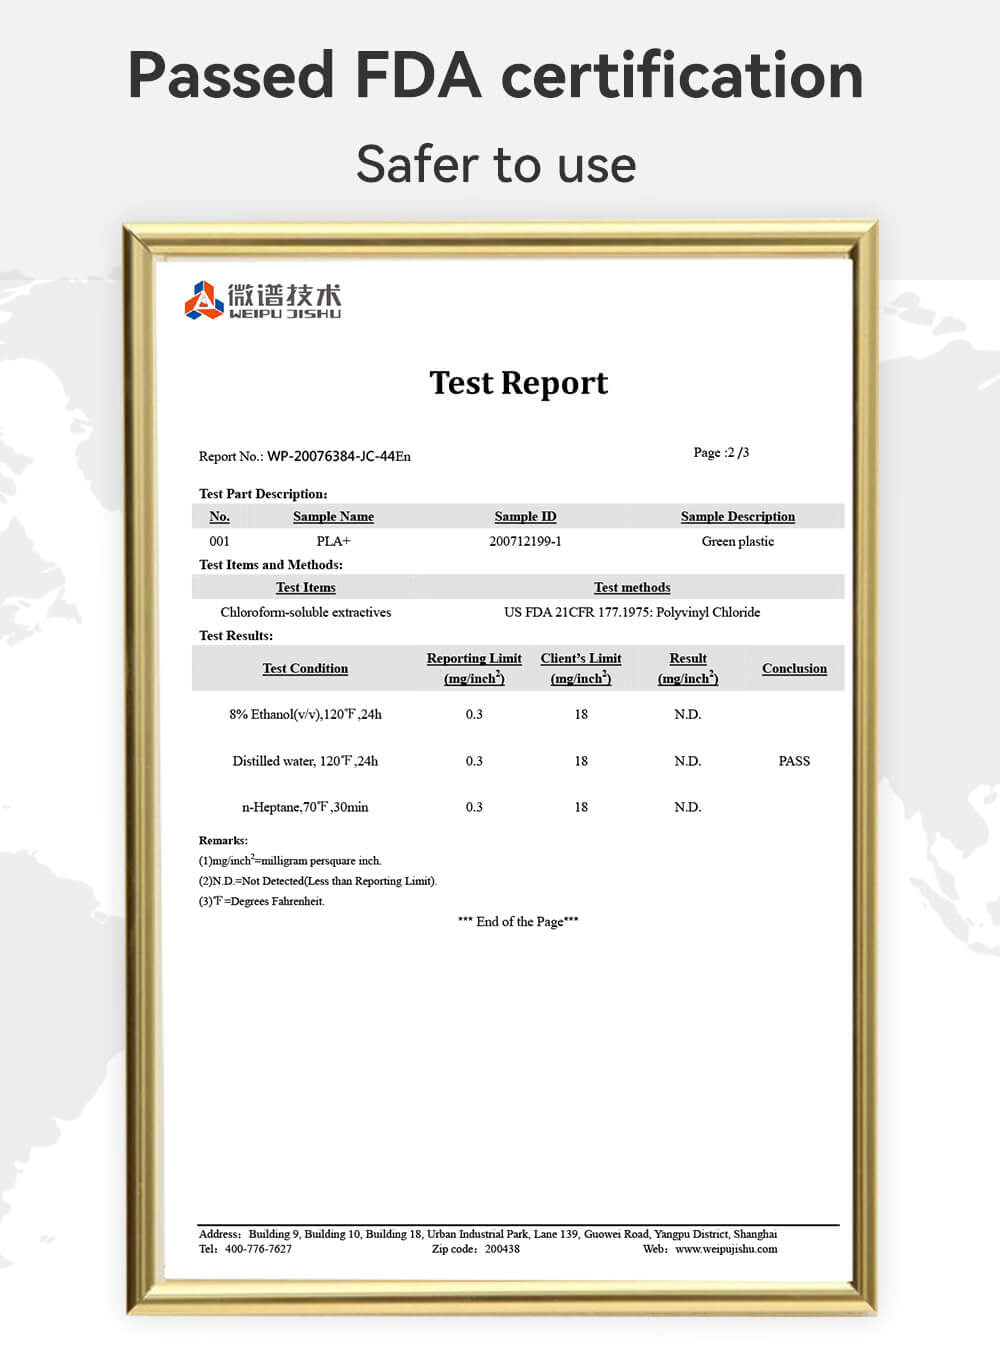
Task: Select the "Sample Description" column header
Action: tap(737, 517)
